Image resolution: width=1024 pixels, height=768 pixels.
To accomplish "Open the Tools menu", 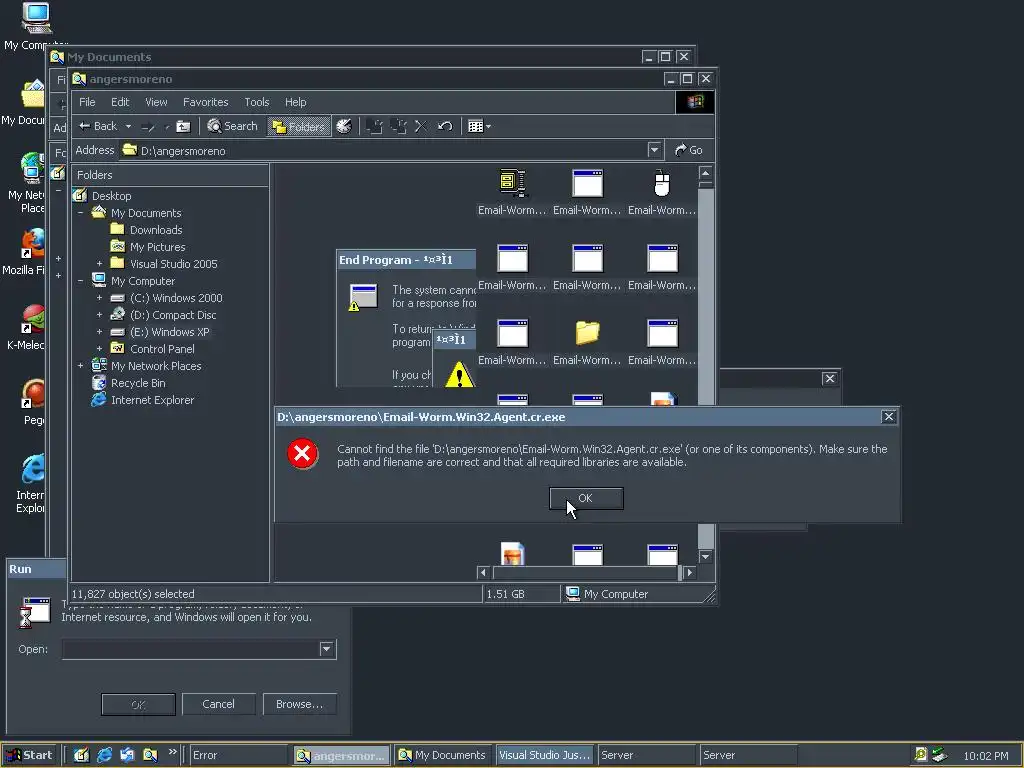I will 257,102.
